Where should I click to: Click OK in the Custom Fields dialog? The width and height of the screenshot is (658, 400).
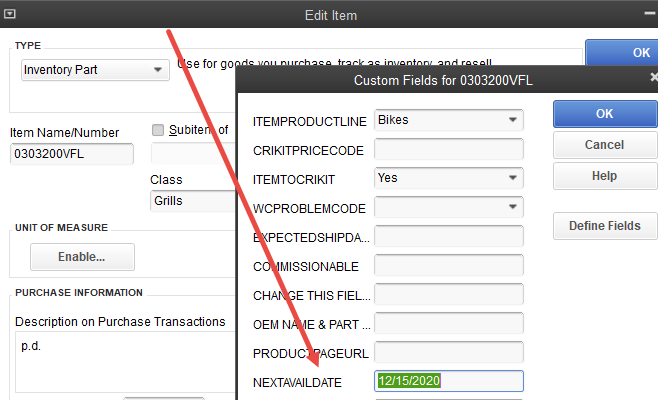pyautogui.click(x=604, y=113)
